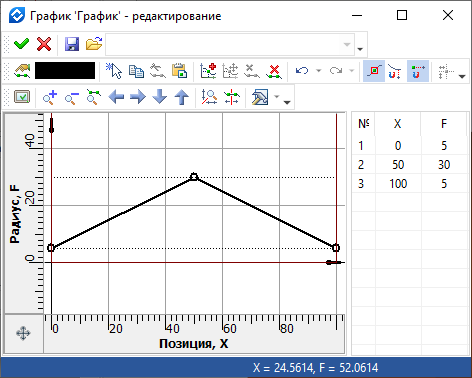Image resolution: width=472 pixels, height=378 pixels.
Task: Copy selected points with the copy icon
Action: [x=136, y=71]
